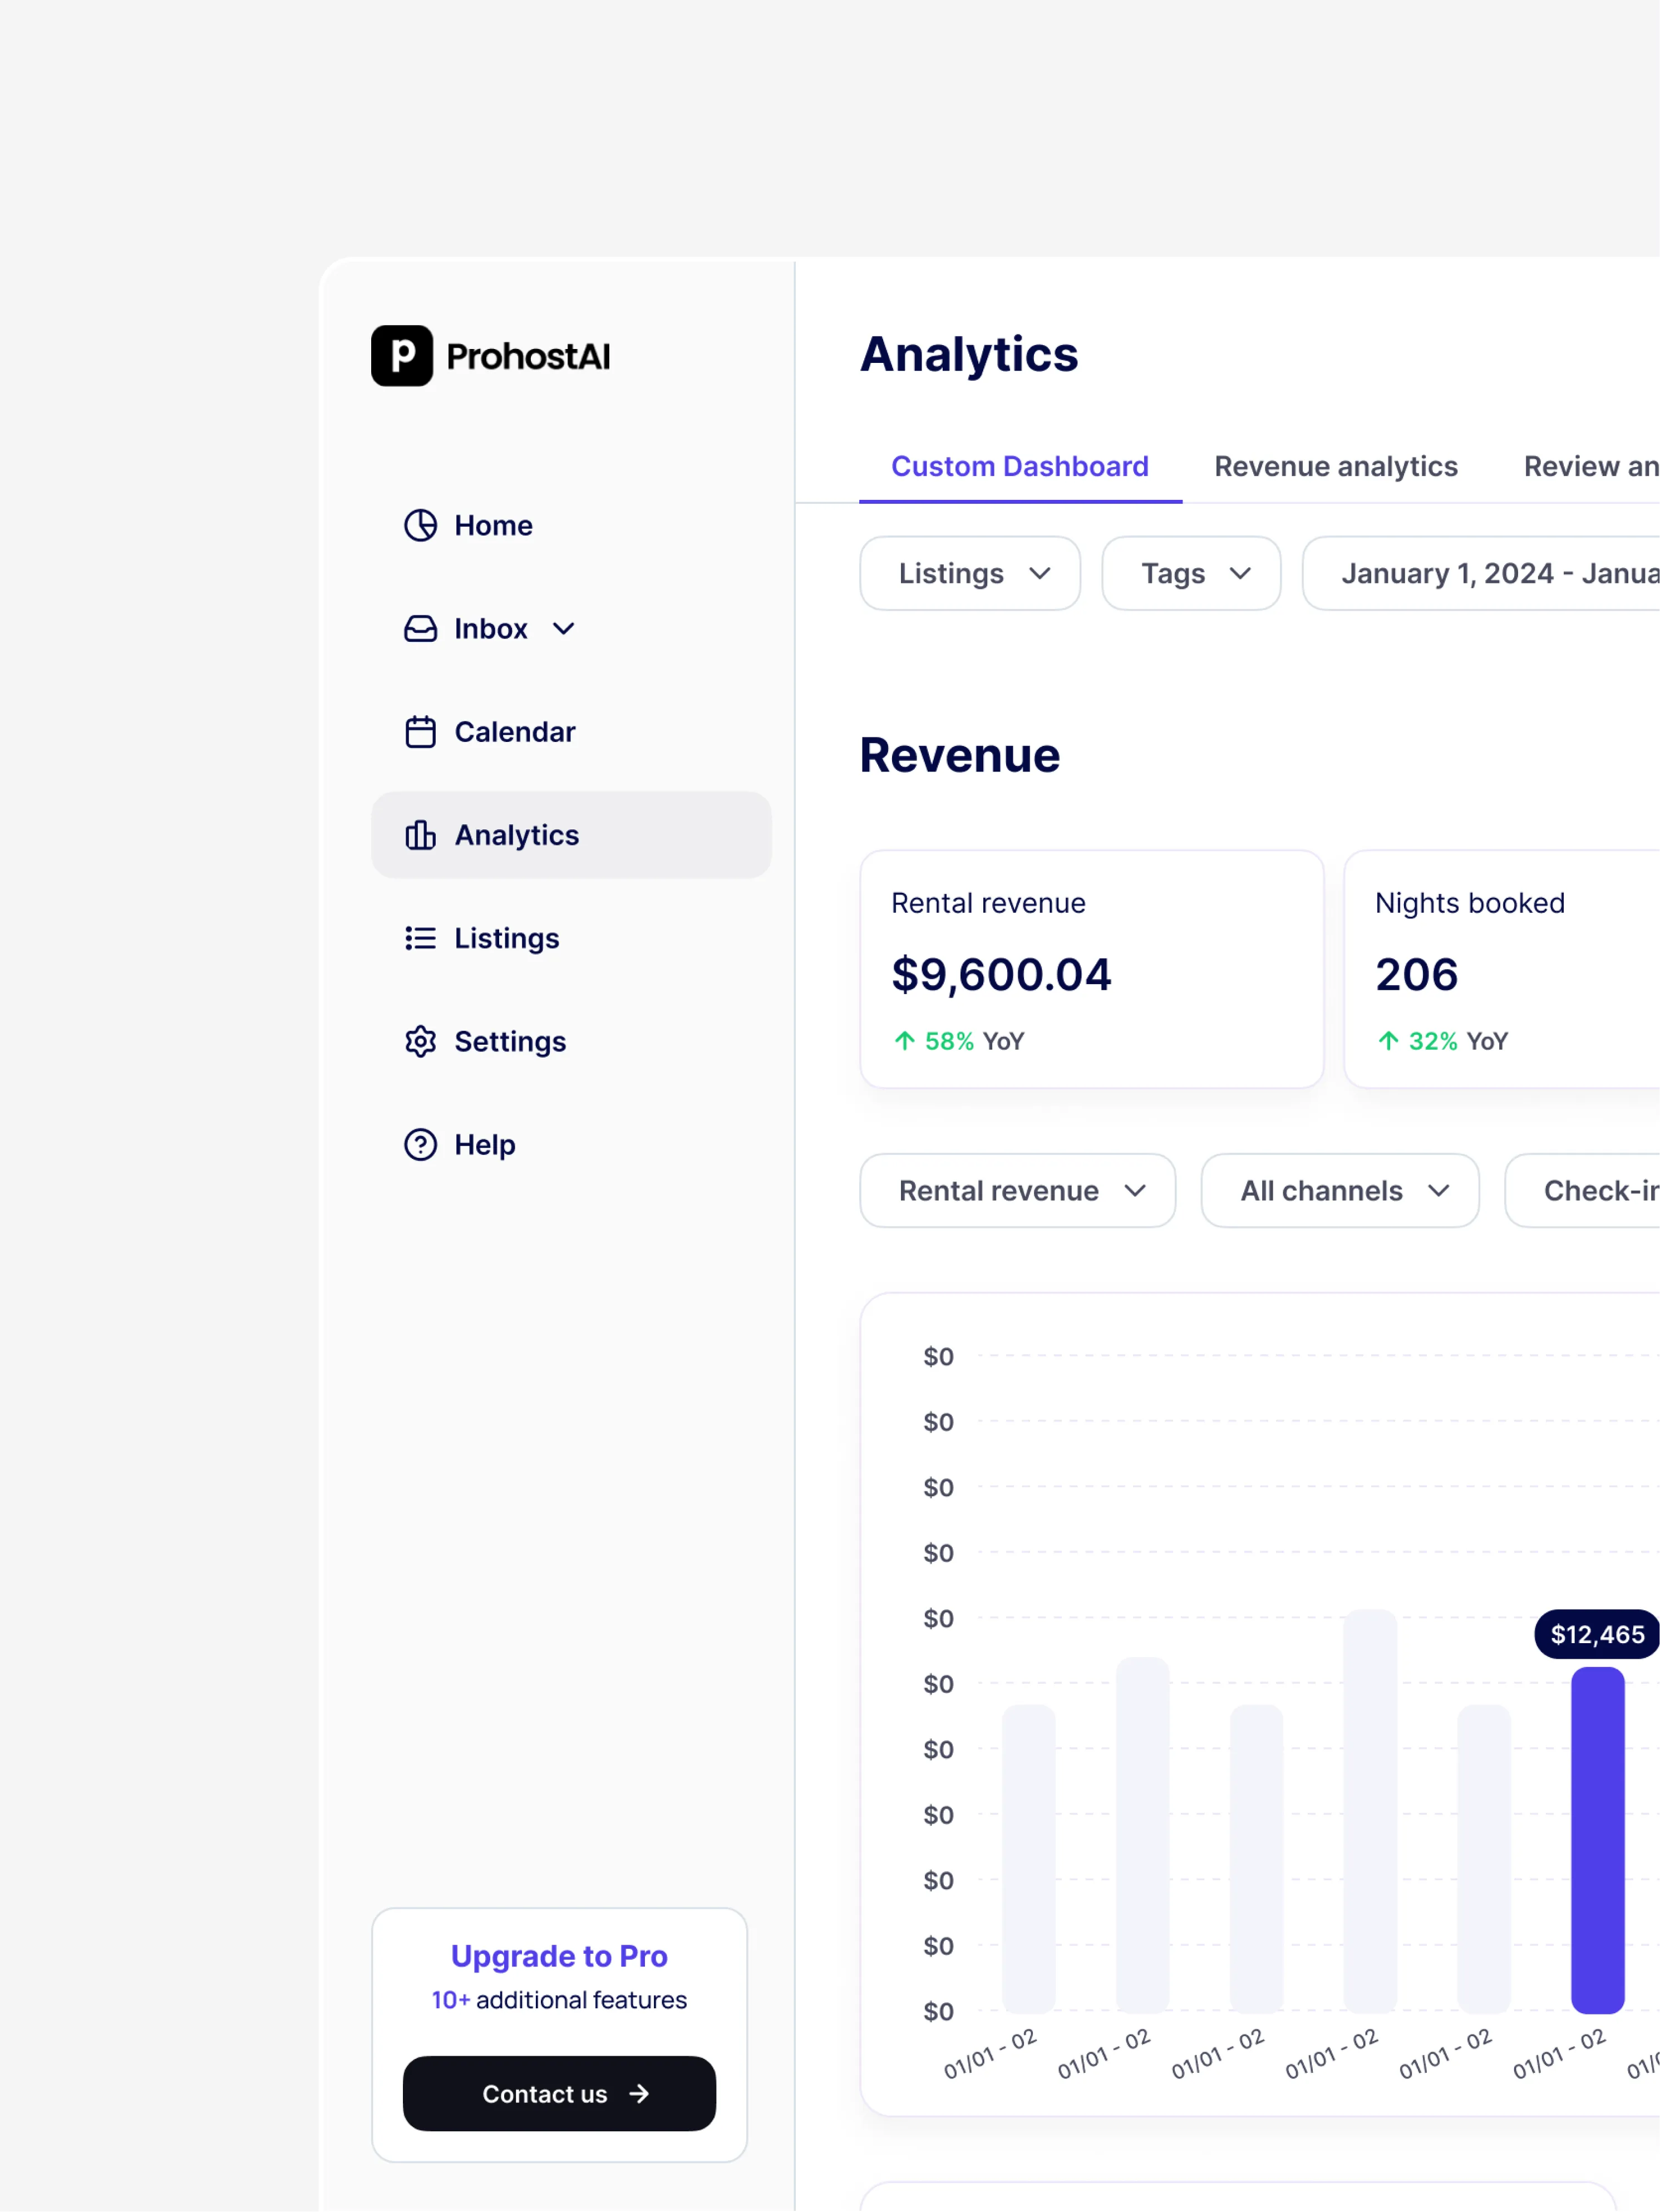This screenshot has height=2212, width=1660.
Task: Click the Calendar icon in sidebar
Action: click(420, 732)
